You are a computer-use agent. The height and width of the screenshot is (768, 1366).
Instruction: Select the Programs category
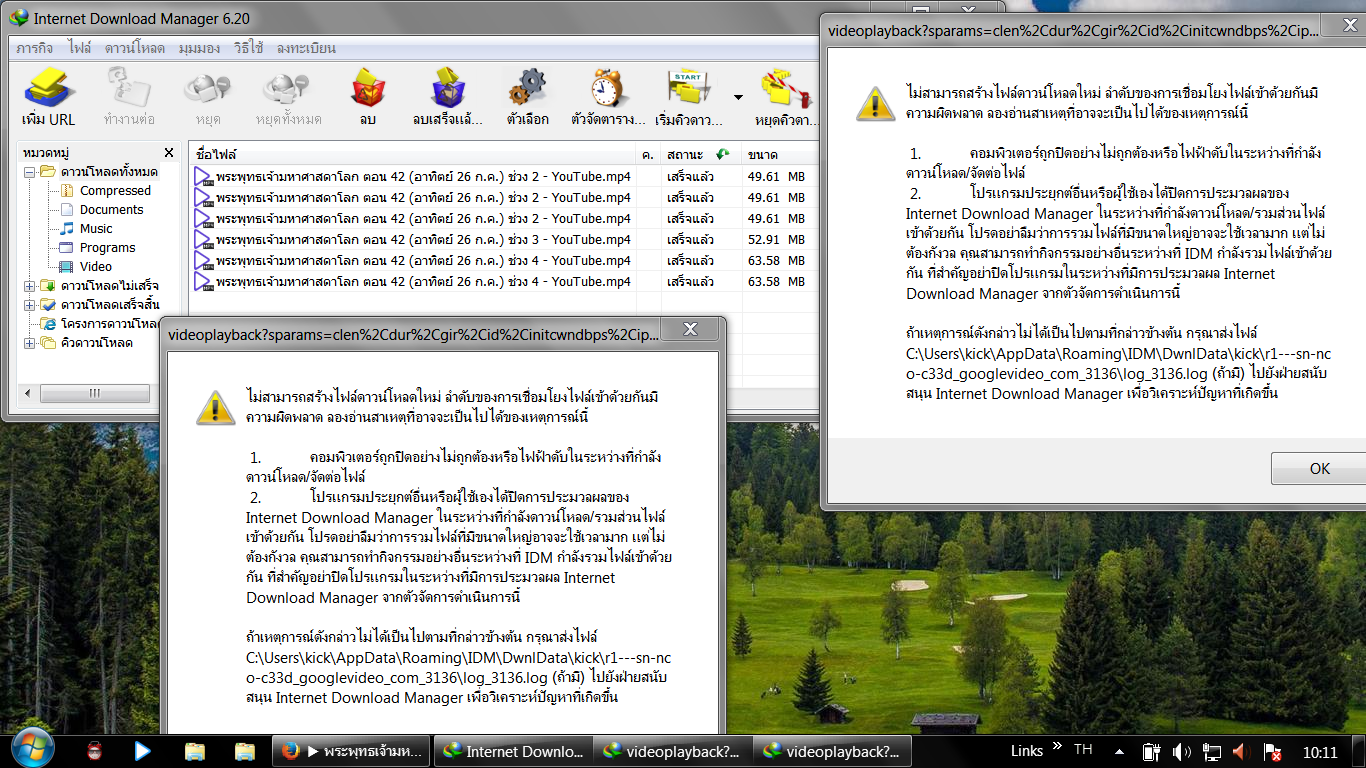(x=107, y=248)
